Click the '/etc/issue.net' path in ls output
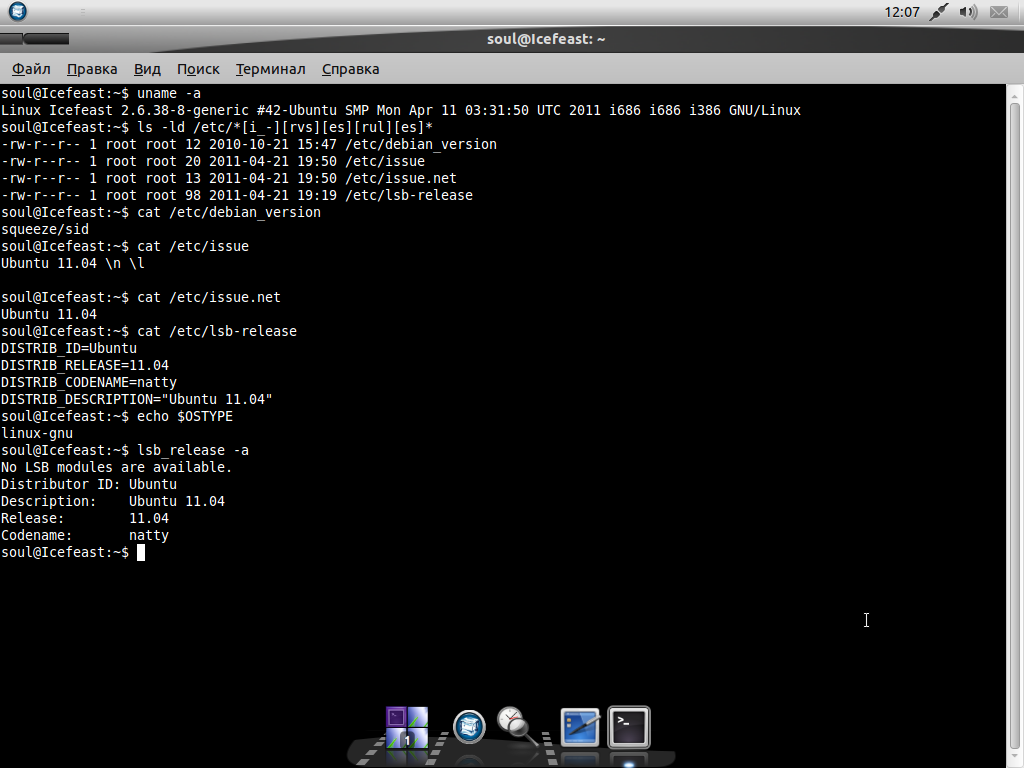This screenshot has width=1024, height=768. [x=400, y=178]
